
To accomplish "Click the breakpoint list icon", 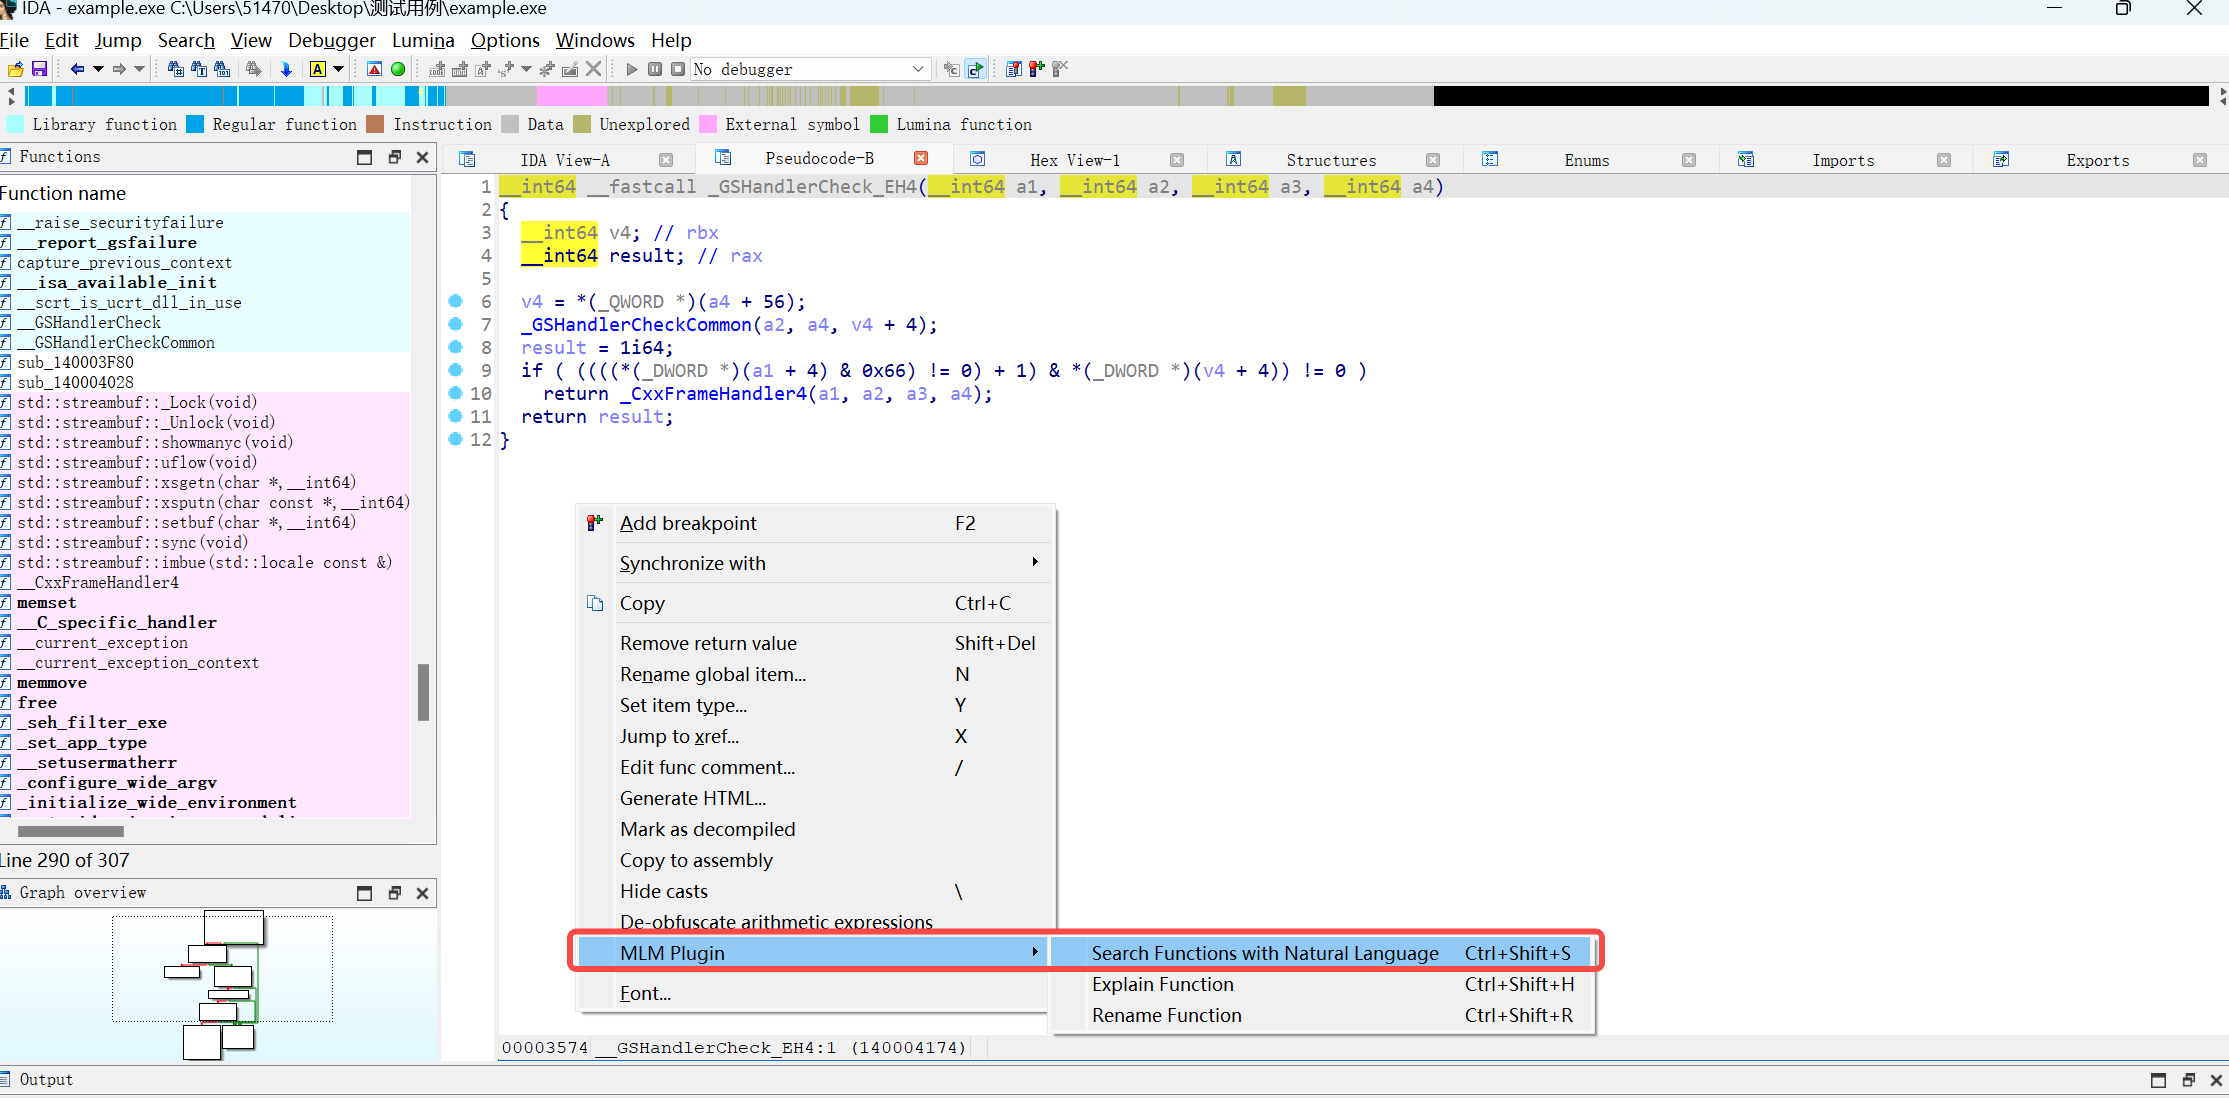I will (x=1014, y=69).
